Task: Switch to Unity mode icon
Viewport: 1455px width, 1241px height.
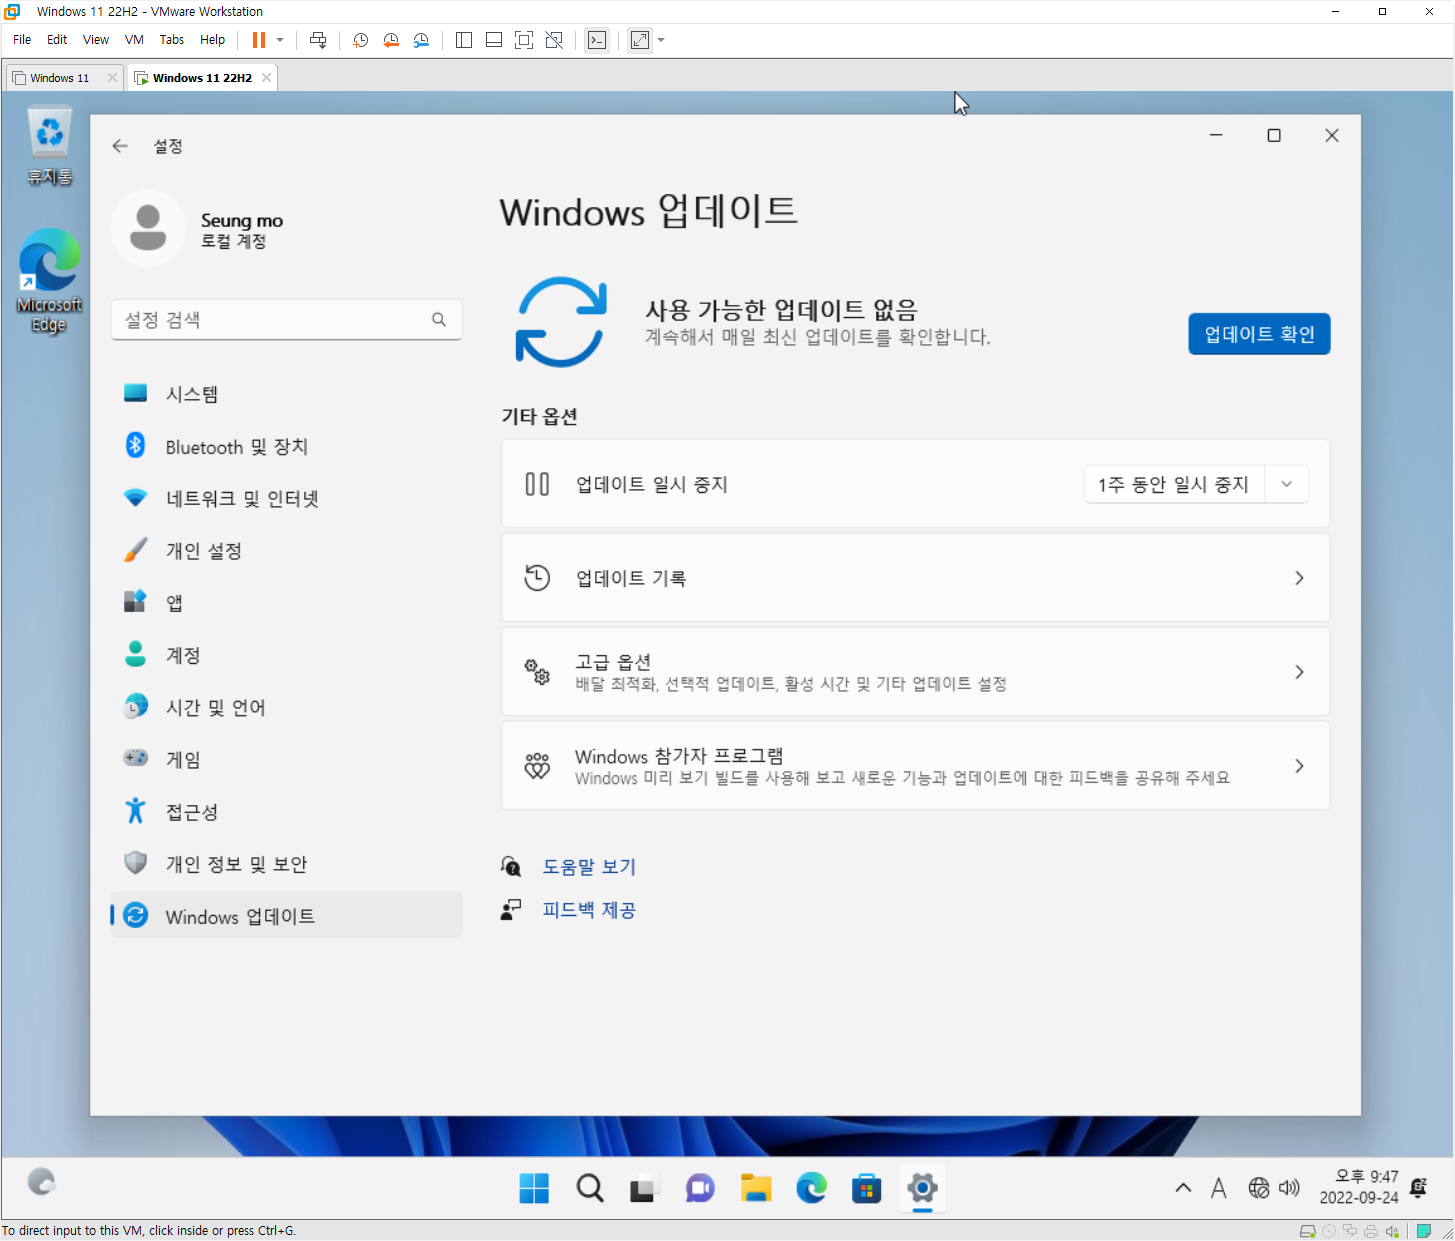Action: [554, 40]
